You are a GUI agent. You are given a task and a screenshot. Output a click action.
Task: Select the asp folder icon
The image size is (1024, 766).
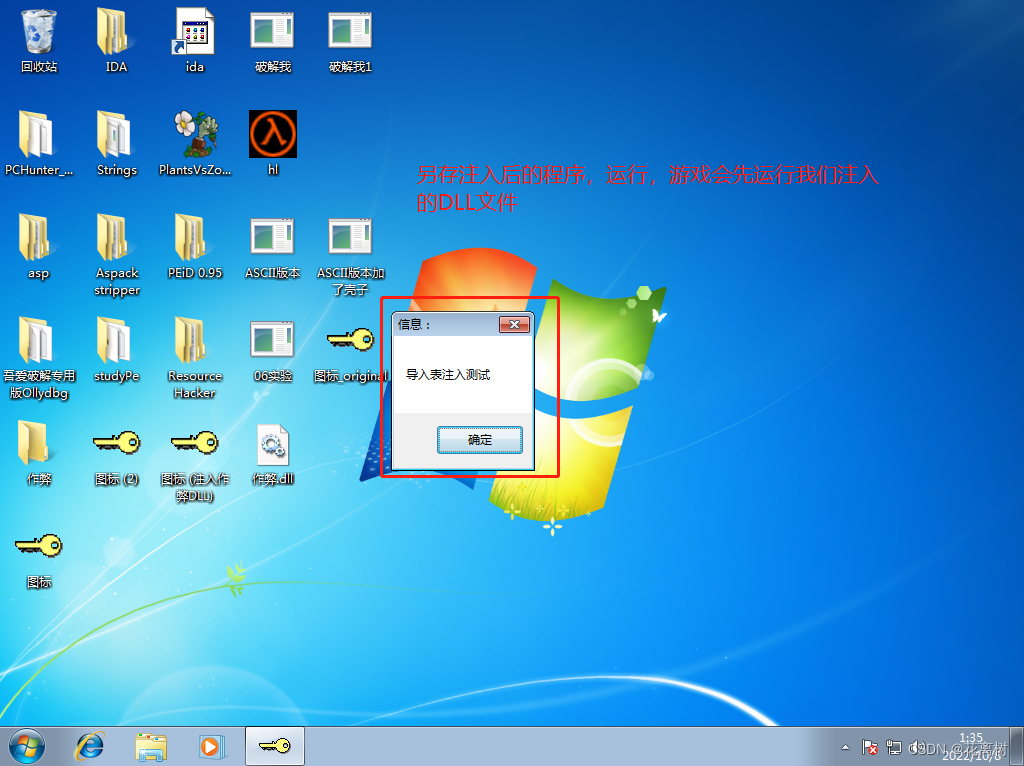click(37, 238)
